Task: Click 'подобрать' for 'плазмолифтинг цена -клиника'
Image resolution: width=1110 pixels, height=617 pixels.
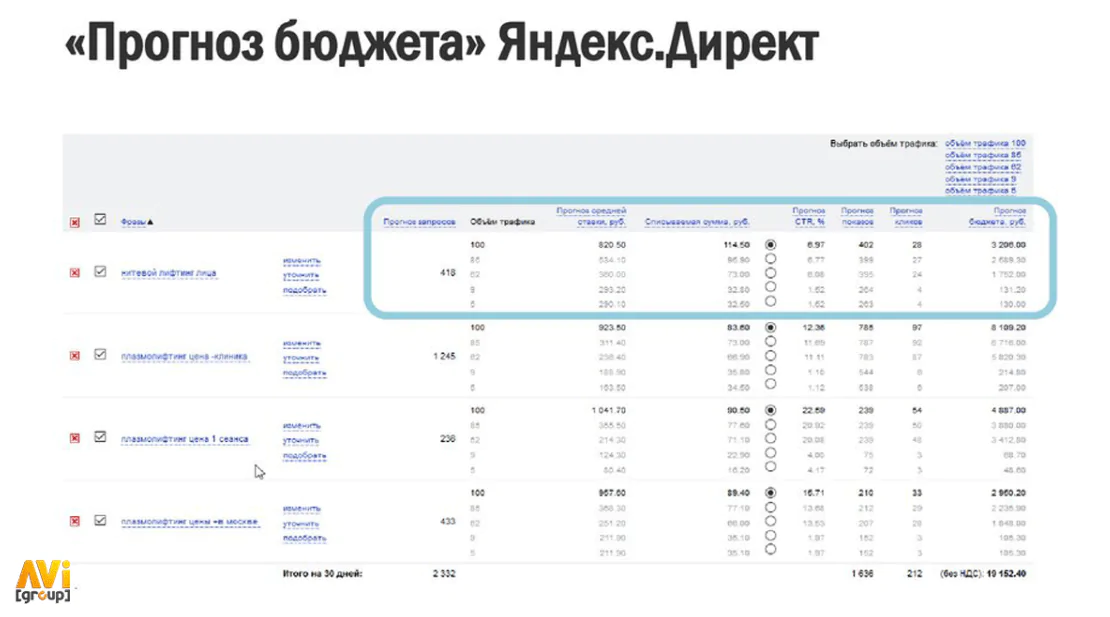Action: (304, 373)
